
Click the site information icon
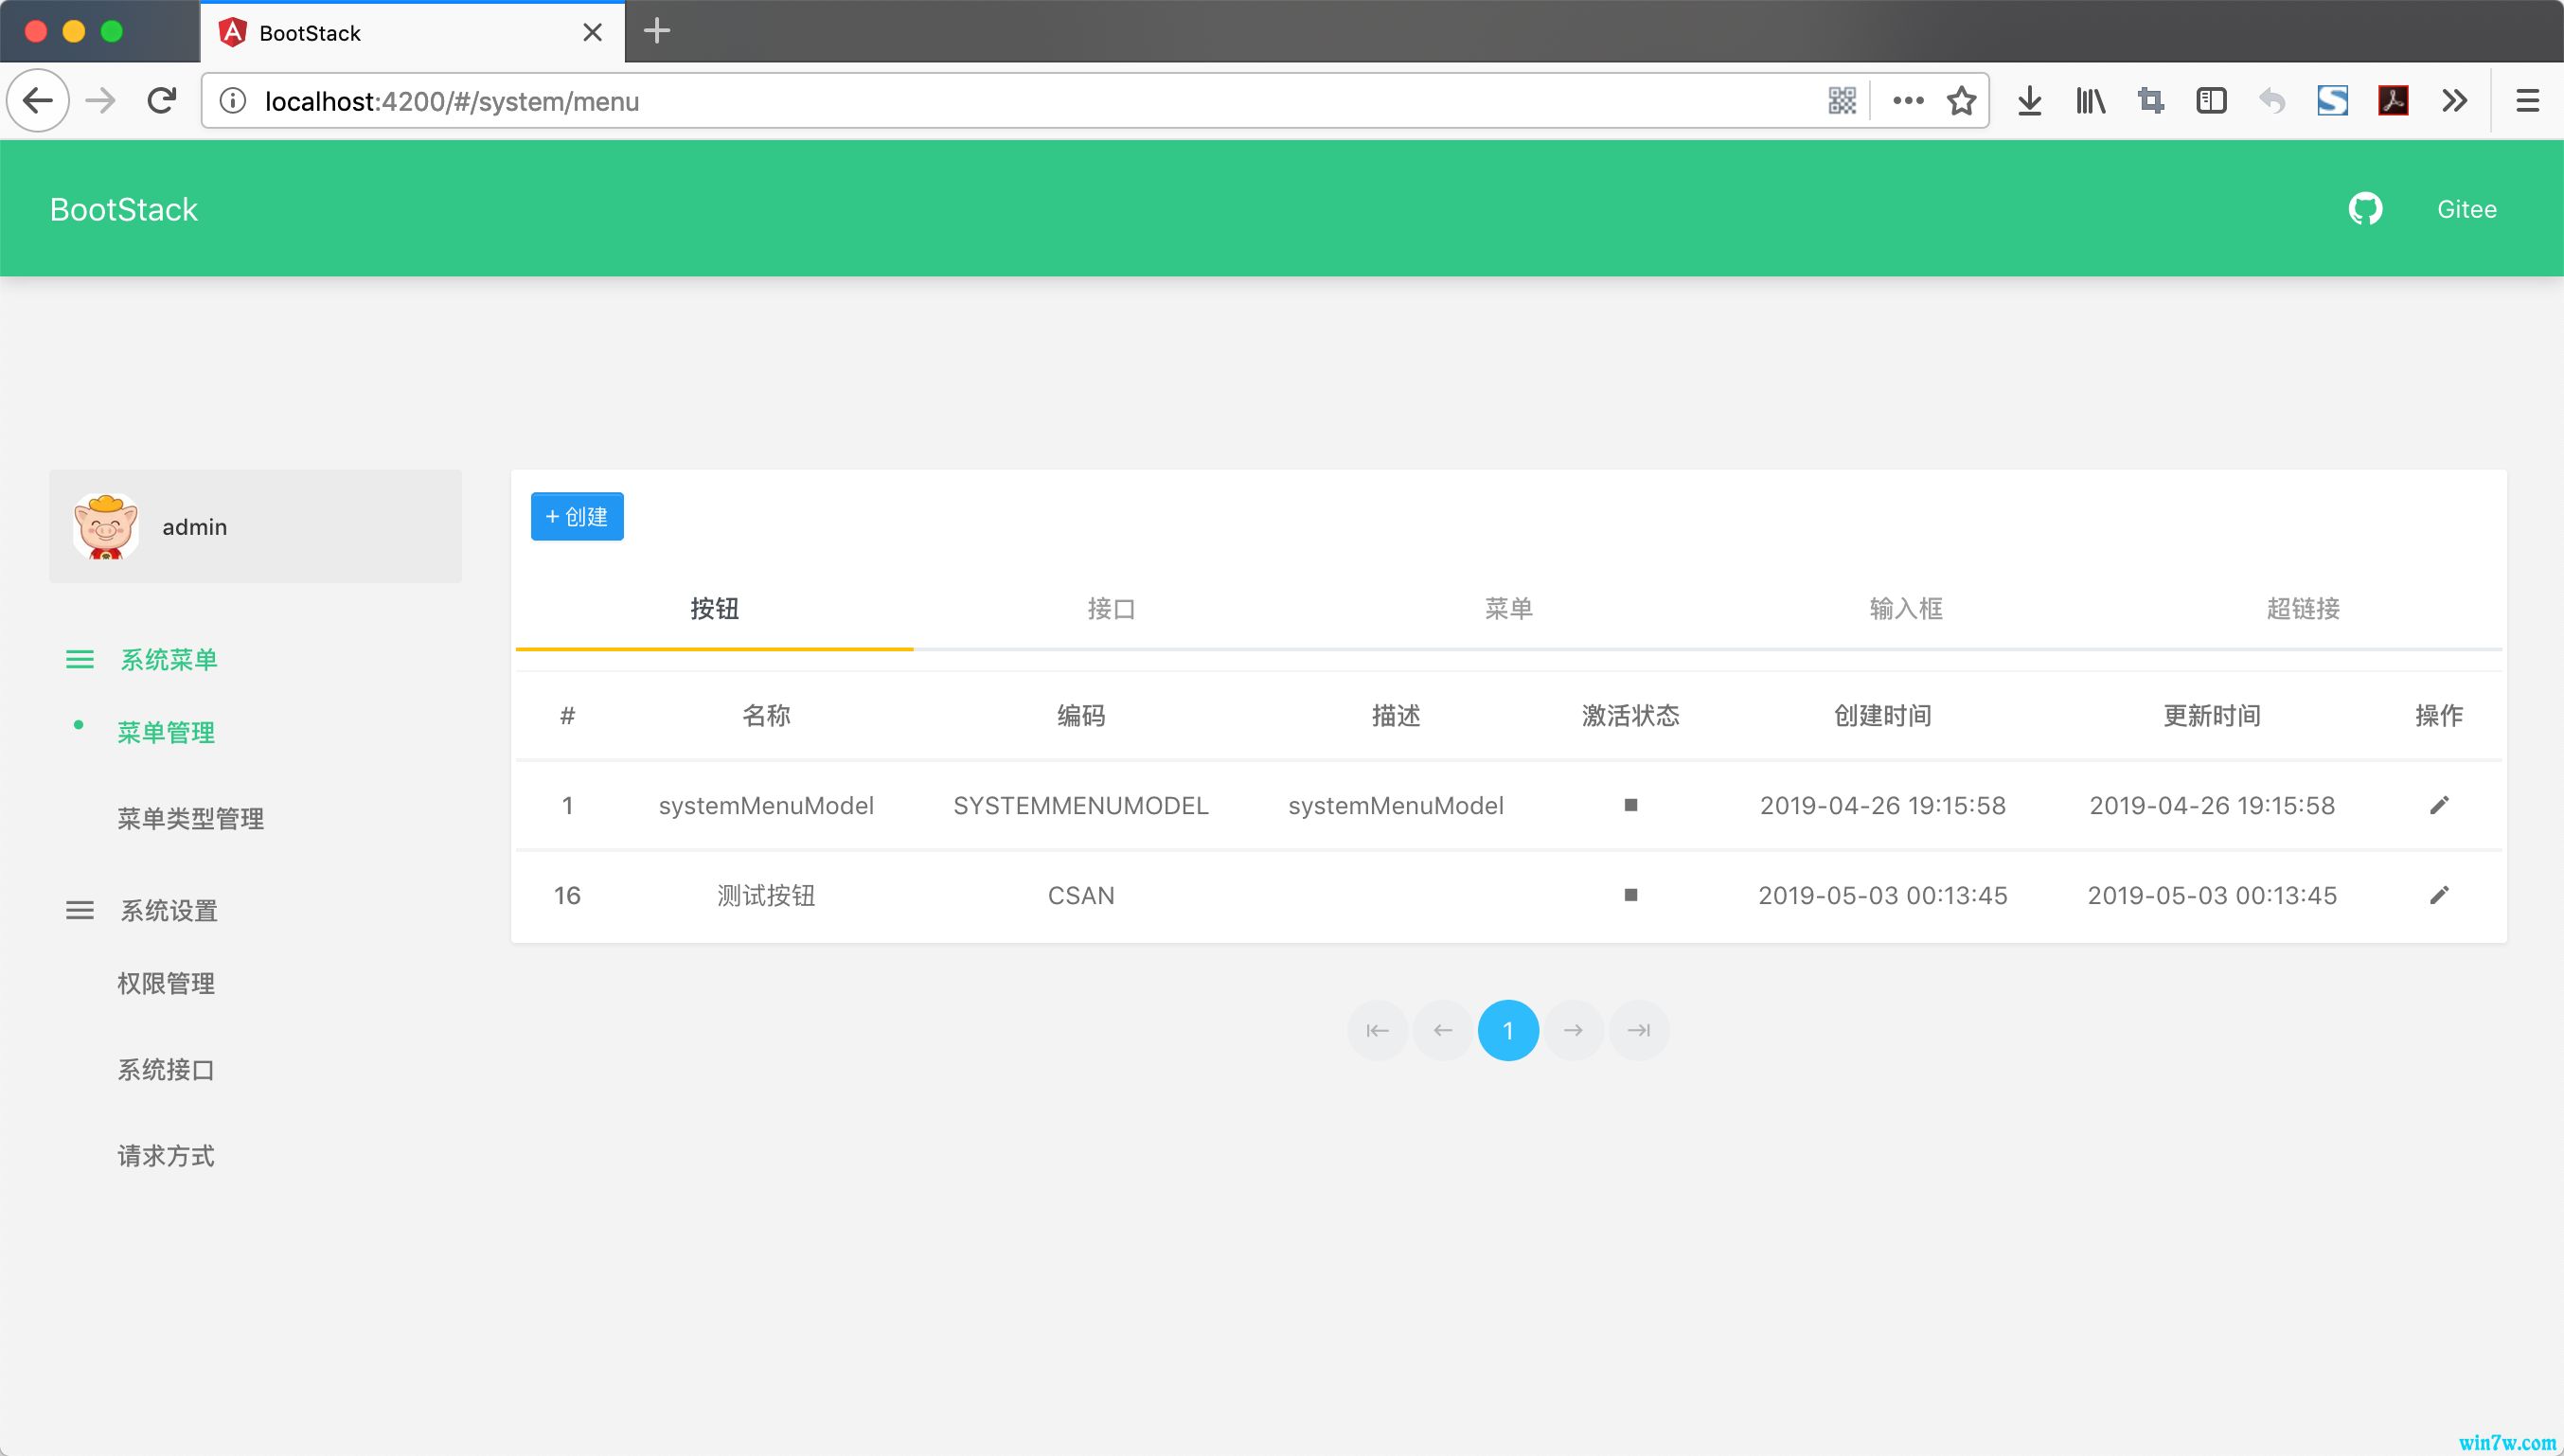pyautogui.click(x=233, y=100)
